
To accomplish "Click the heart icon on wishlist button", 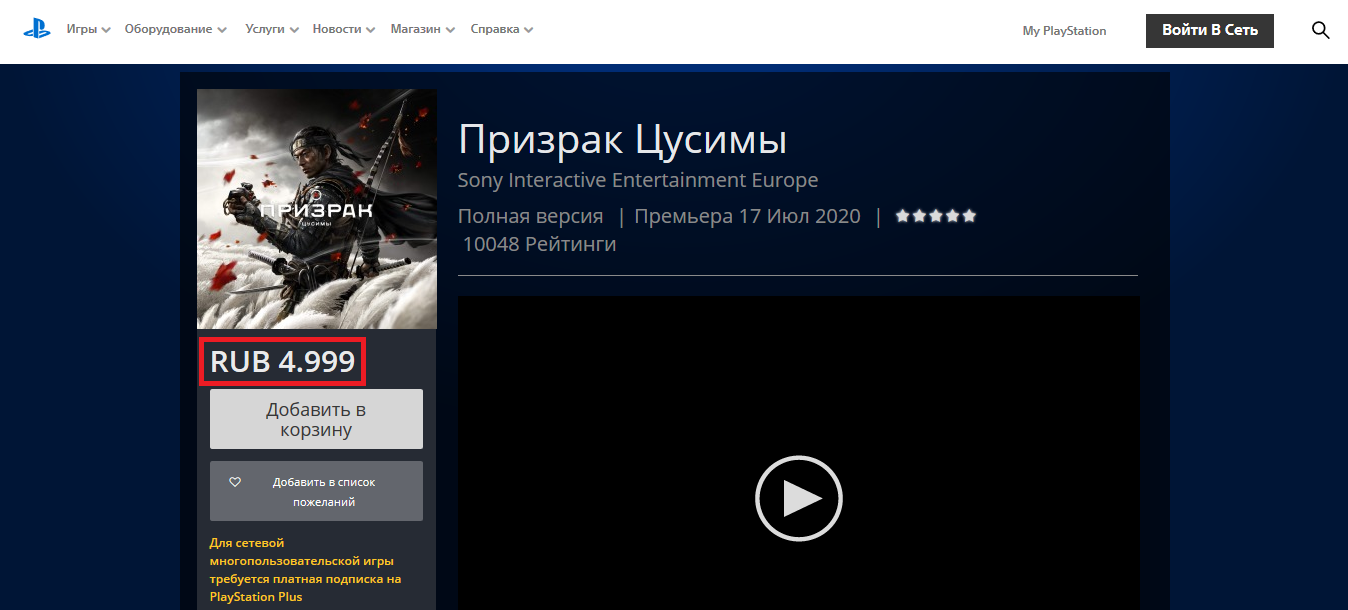I will point(235,482).
